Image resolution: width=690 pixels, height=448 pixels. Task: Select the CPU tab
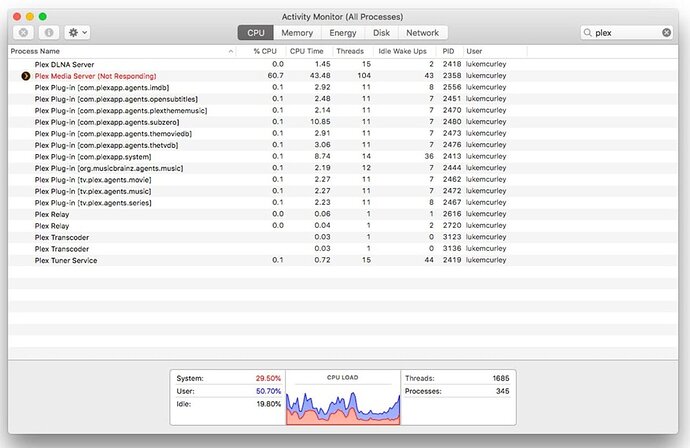256,33
